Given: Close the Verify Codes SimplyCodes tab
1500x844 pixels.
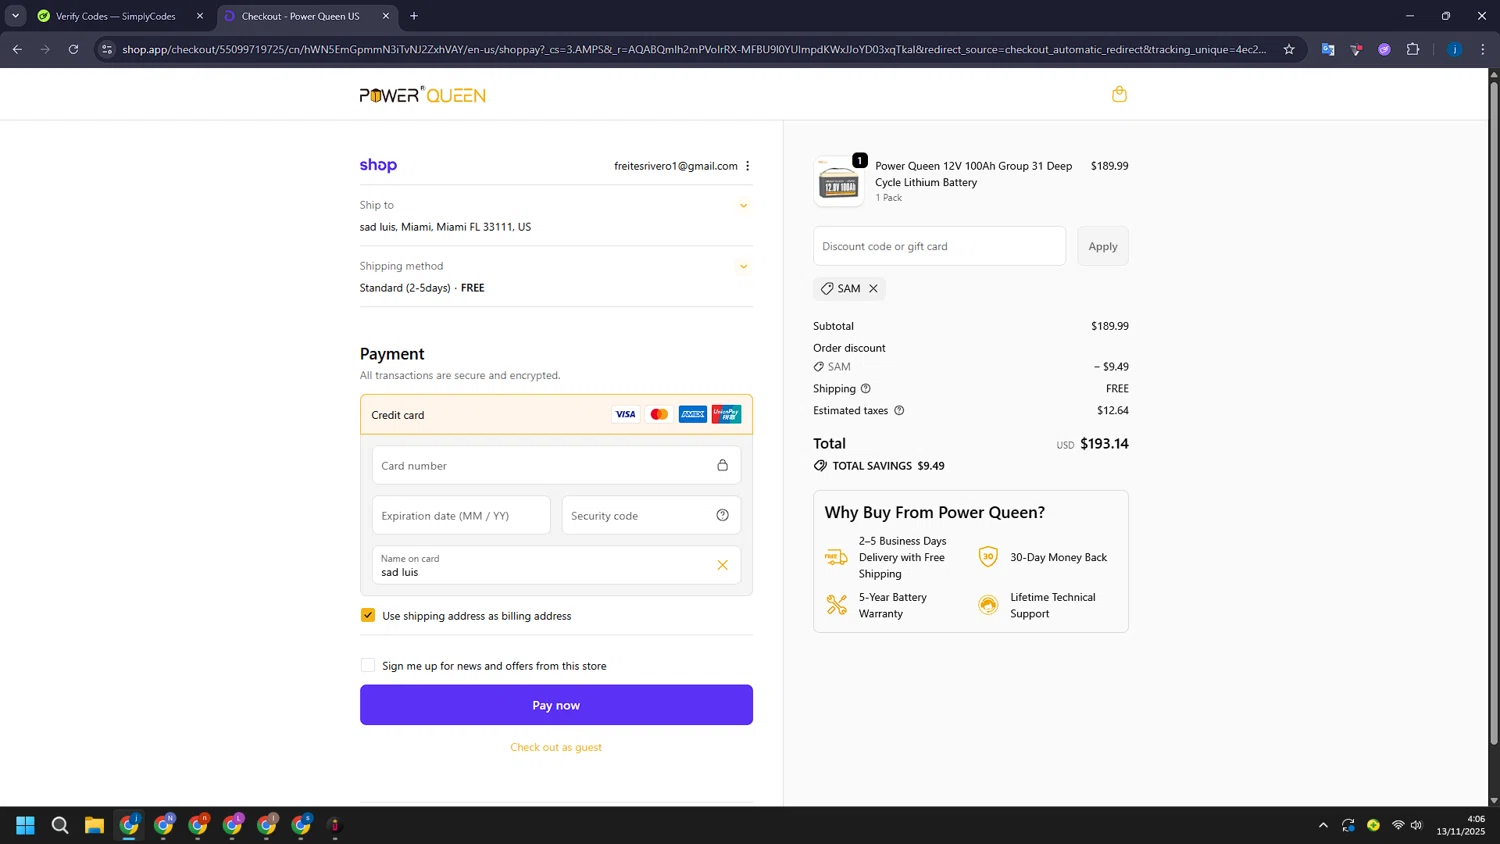Looking at the screenshot, I should (x=200, y=16).
